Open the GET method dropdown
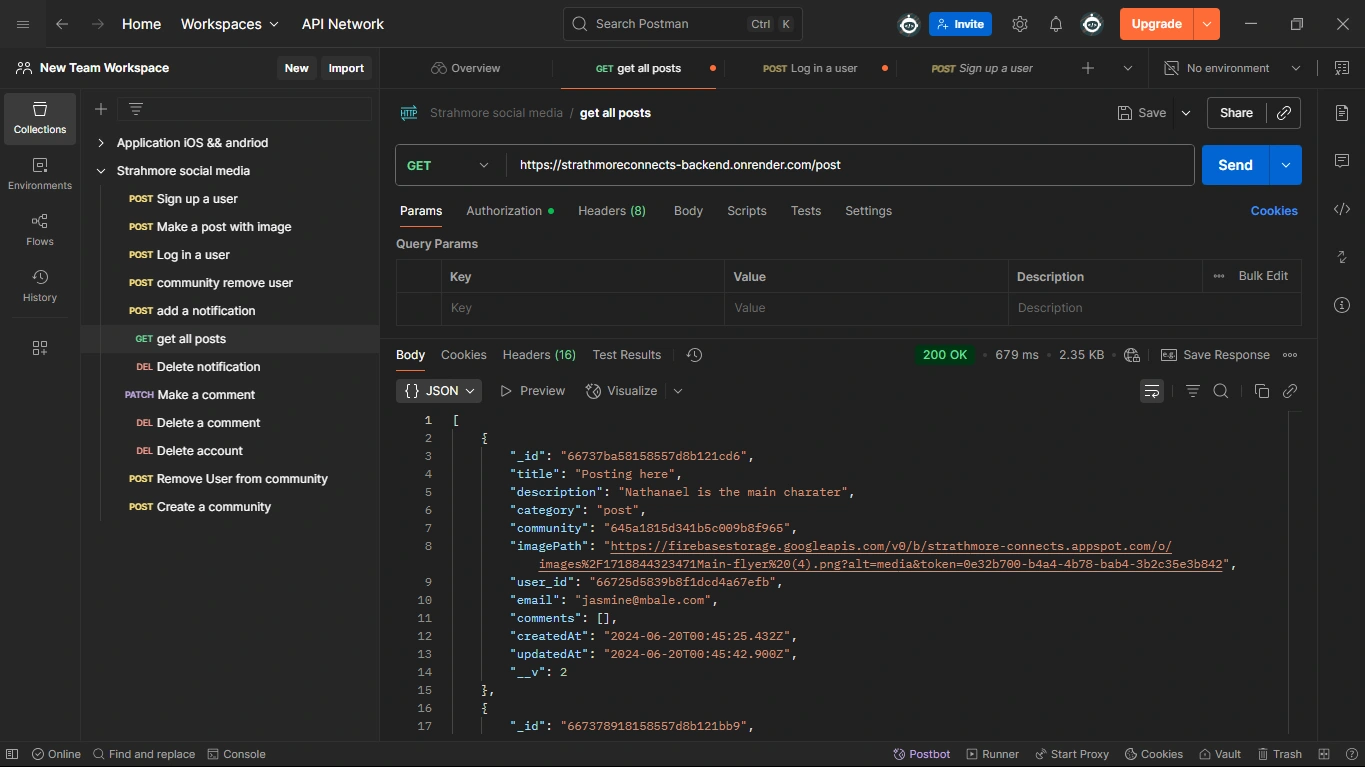 tap(448, 165)
